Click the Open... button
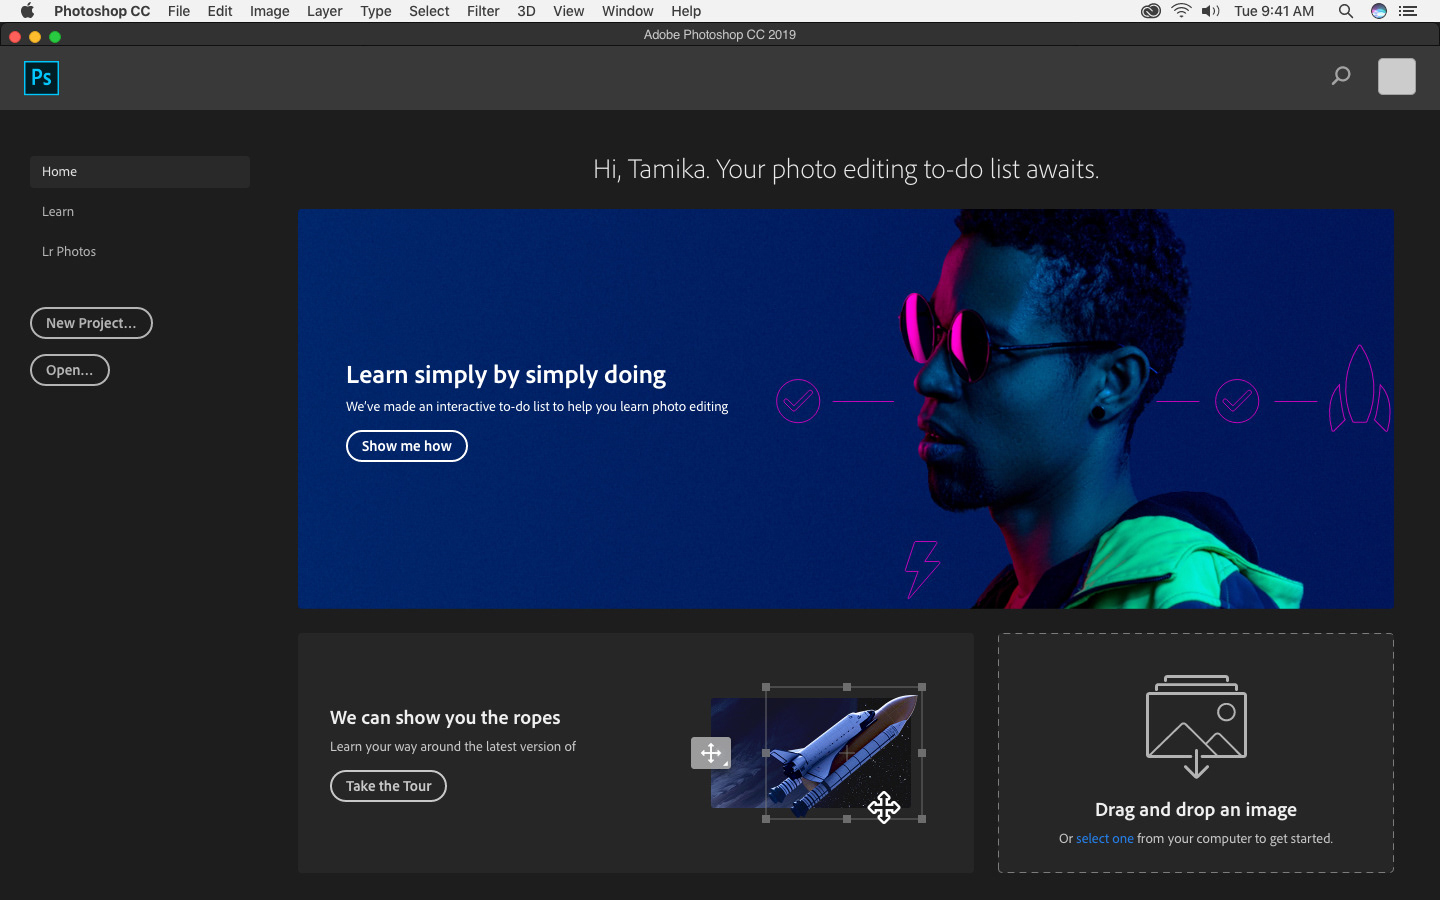1440x900 pixels. (x=70, y=370)
